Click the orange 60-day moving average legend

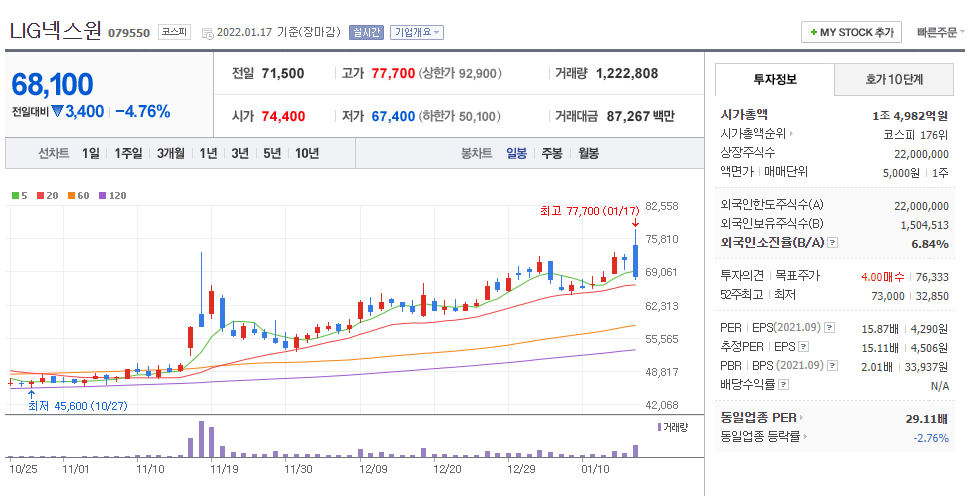tap(78, 195)
